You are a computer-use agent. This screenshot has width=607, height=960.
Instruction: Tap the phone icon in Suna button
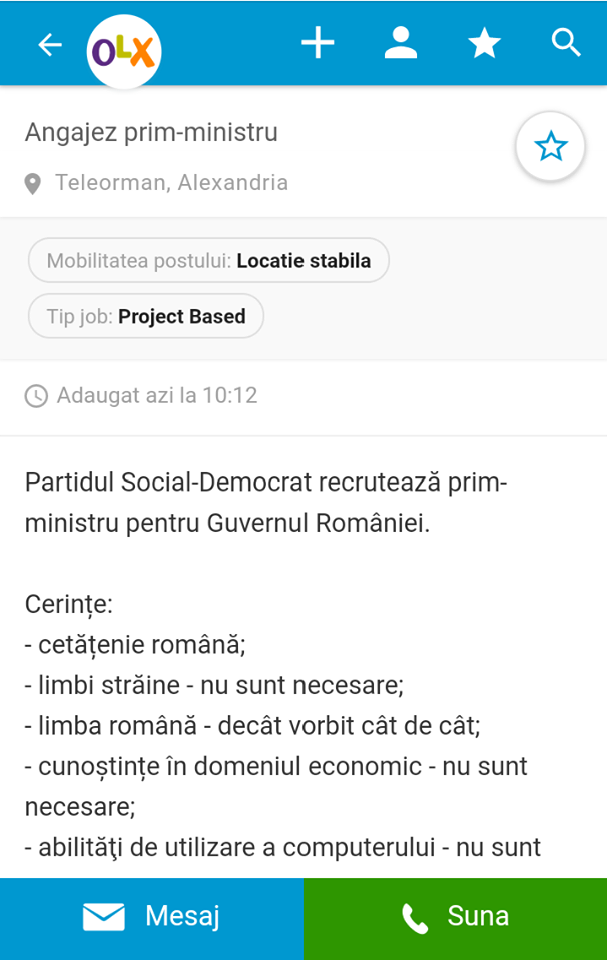pyautogui.click(x=415, y=917)
